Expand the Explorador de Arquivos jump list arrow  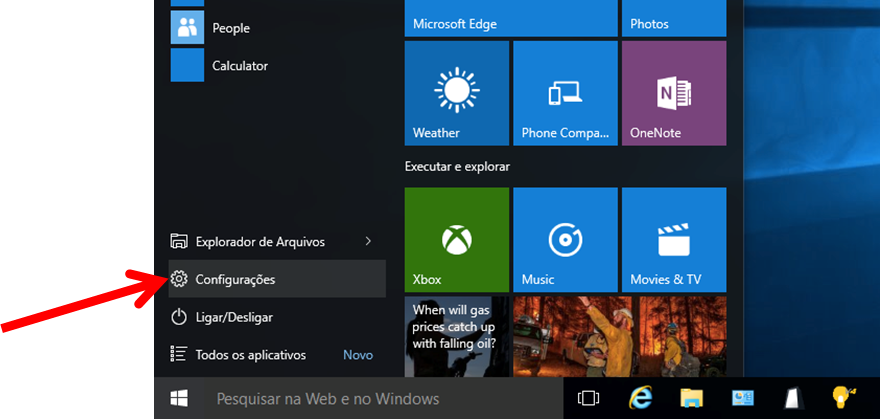pos(368,241)
